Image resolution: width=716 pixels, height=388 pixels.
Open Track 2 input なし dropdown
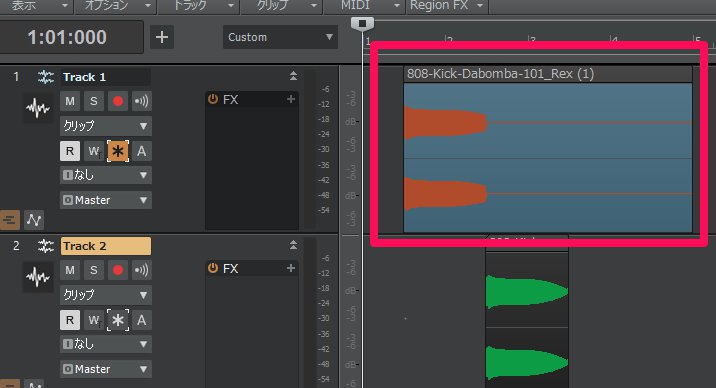click(105, 344)
